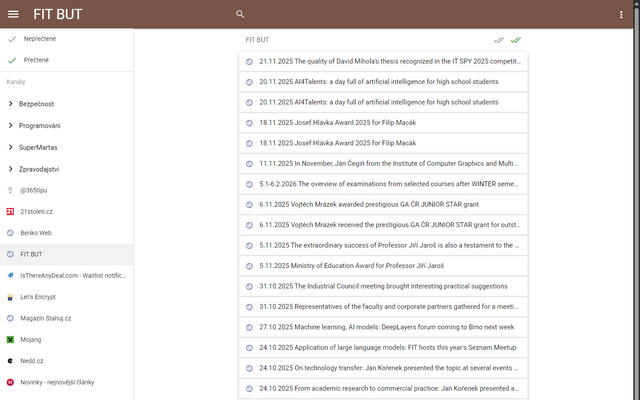
Task: Open the @365tipu channel
Action: tap(67, 190)
